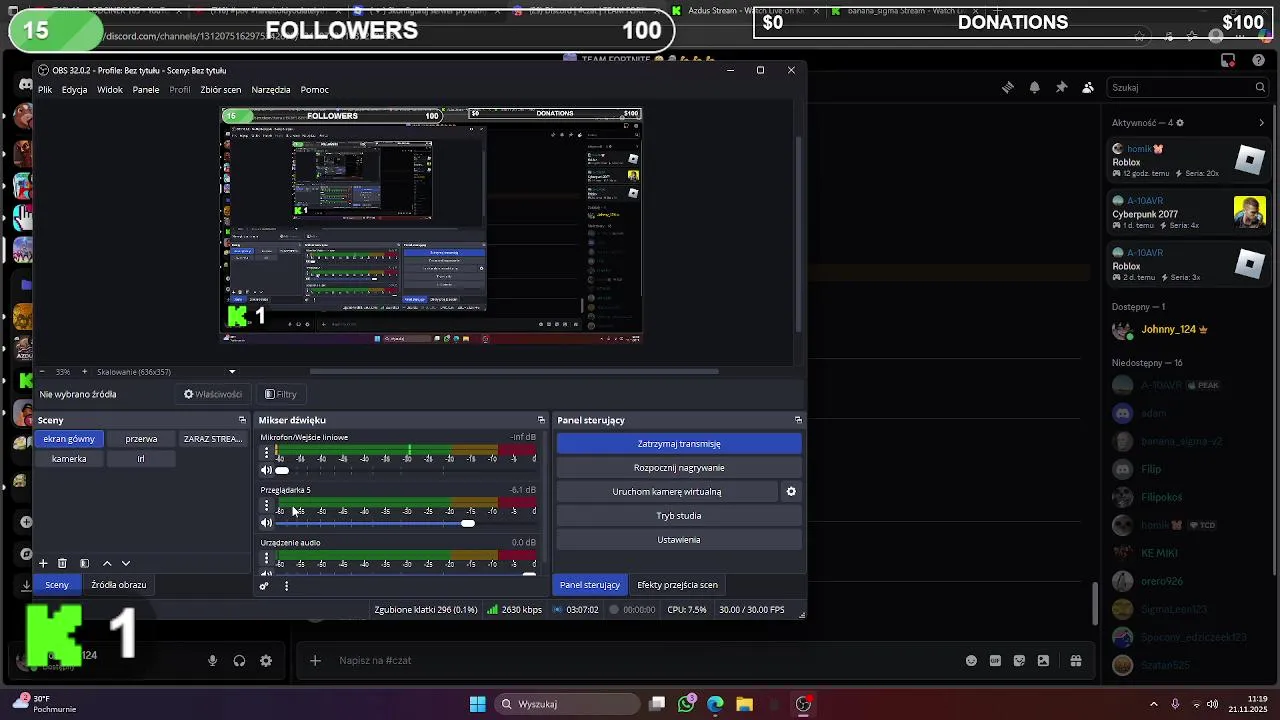
Task: Open Discord user settings gear
Action: click(266, 660)
